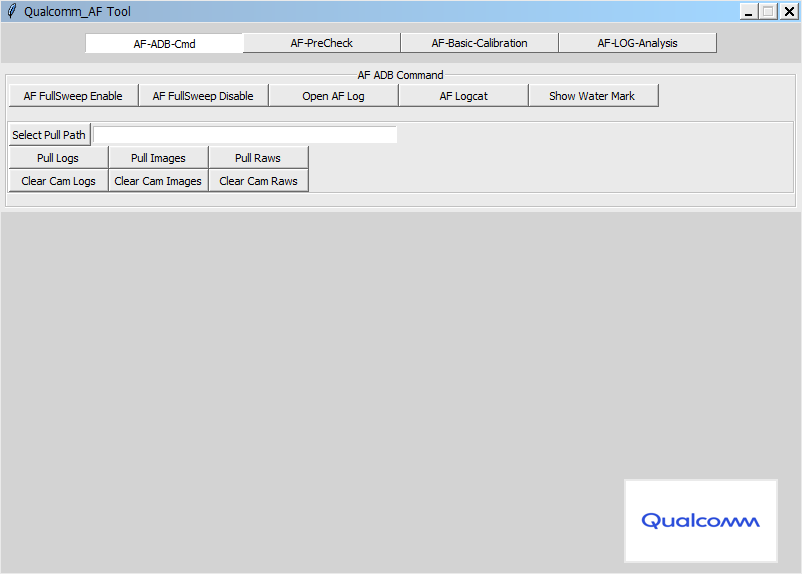The image size is (802, 574).
Task: Clear Cam Logs from the device
Action: (x=58, y=181)
